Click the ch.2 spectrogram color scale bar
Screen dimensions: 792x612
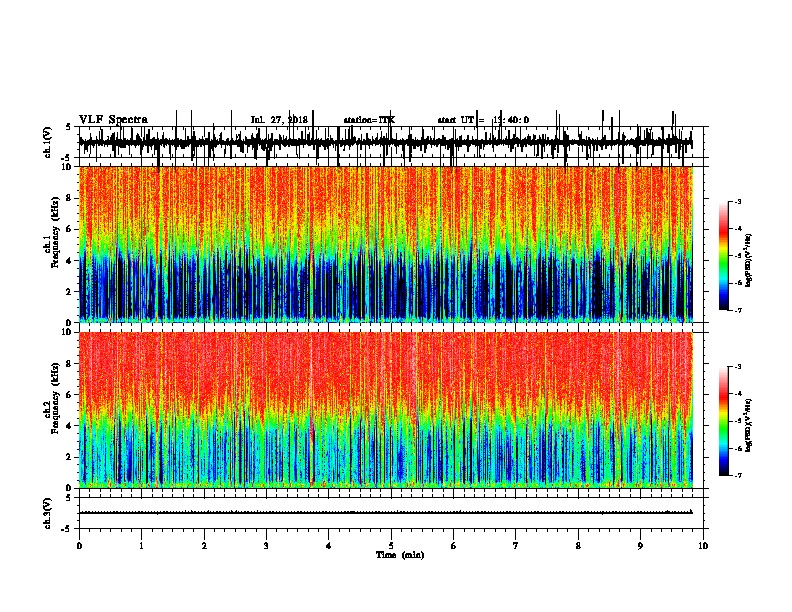[724, 421]
